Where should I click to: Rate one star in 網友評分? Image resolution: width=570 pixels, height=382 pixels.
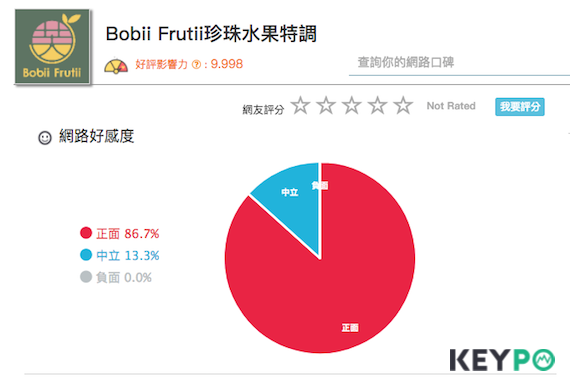(x=300, y=106)
